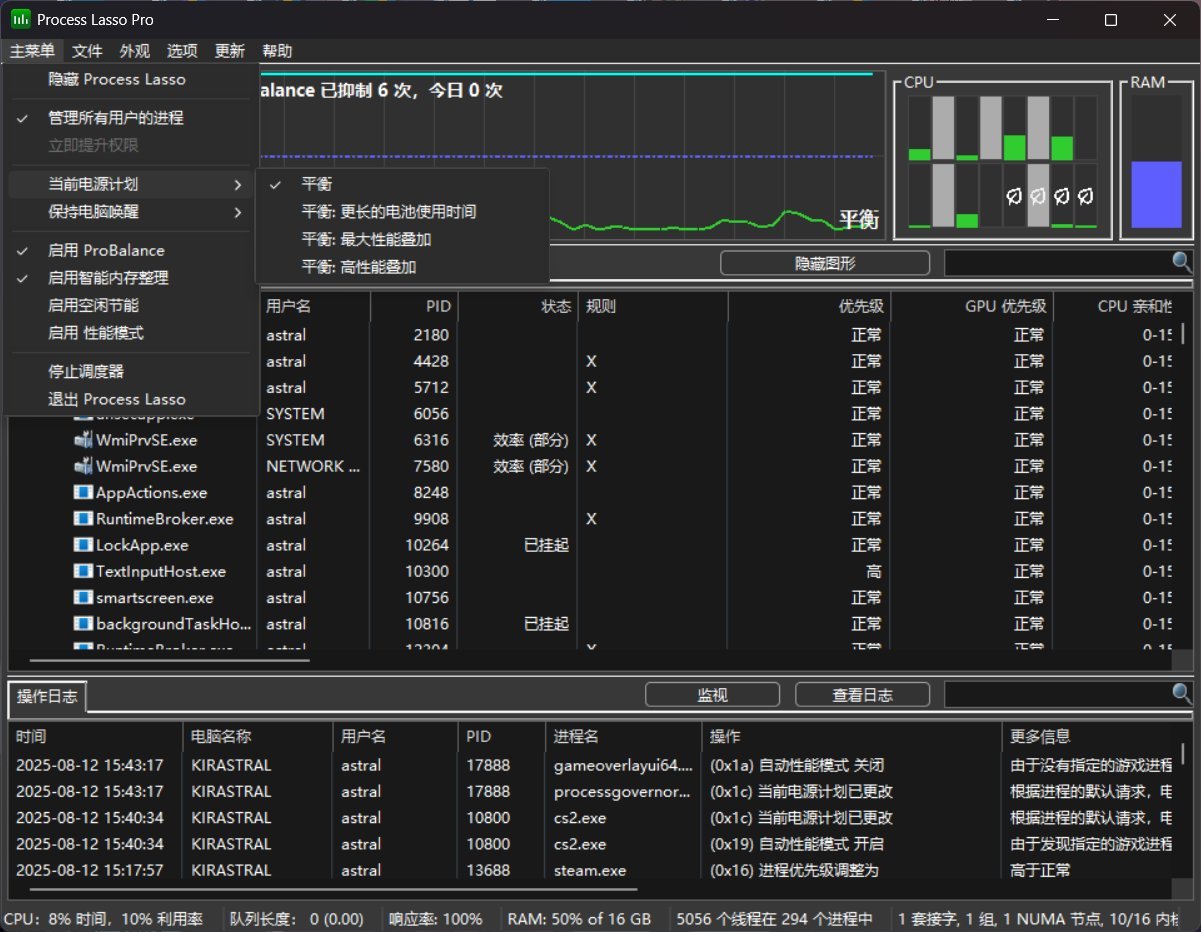Toggle 管理所有用户的进程 menu option

130,118
